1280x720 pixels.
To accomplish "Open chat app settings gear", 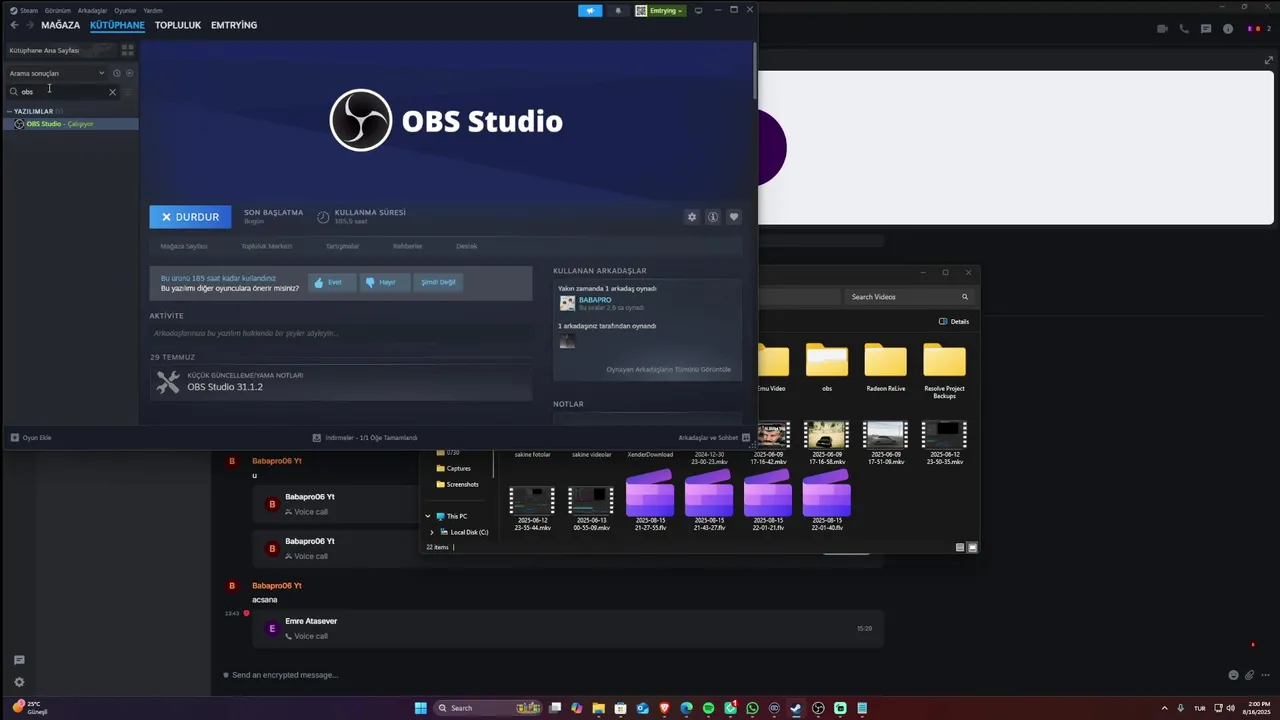I will (x=18, y=682).
